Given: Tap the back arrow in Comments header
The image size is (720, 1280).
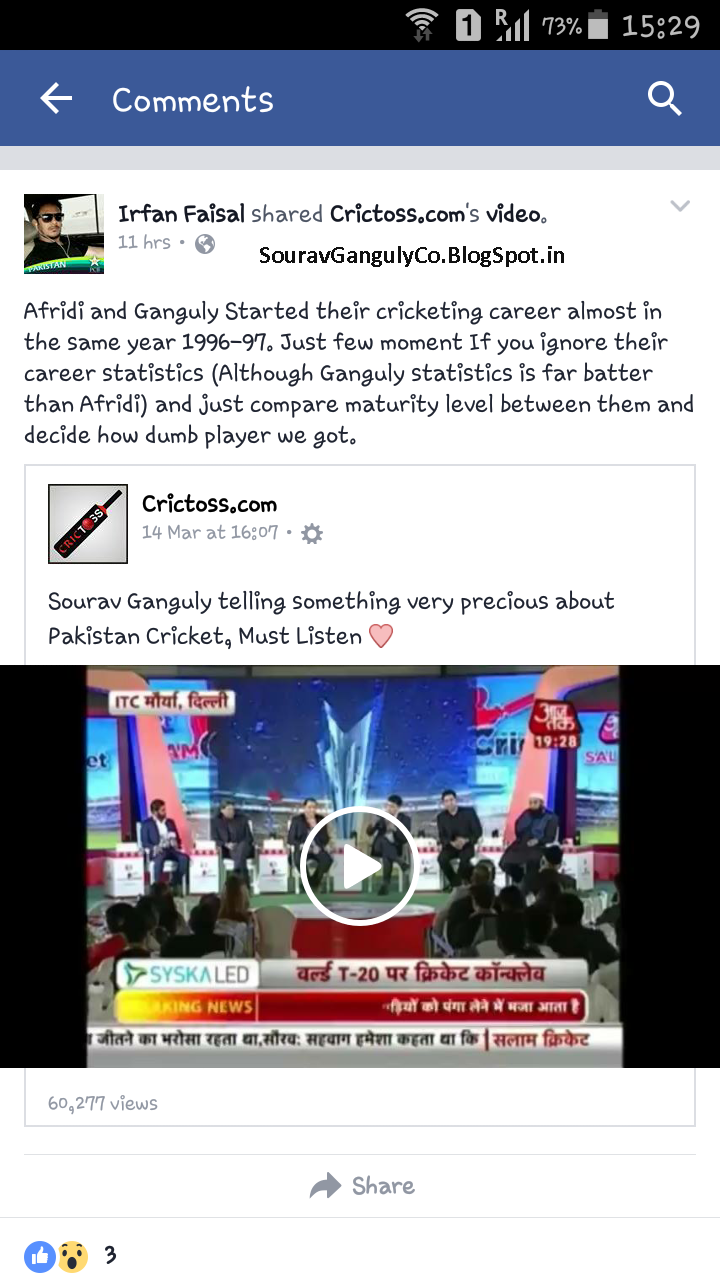Looking at the screenshot, I should [x=56, y=98].
